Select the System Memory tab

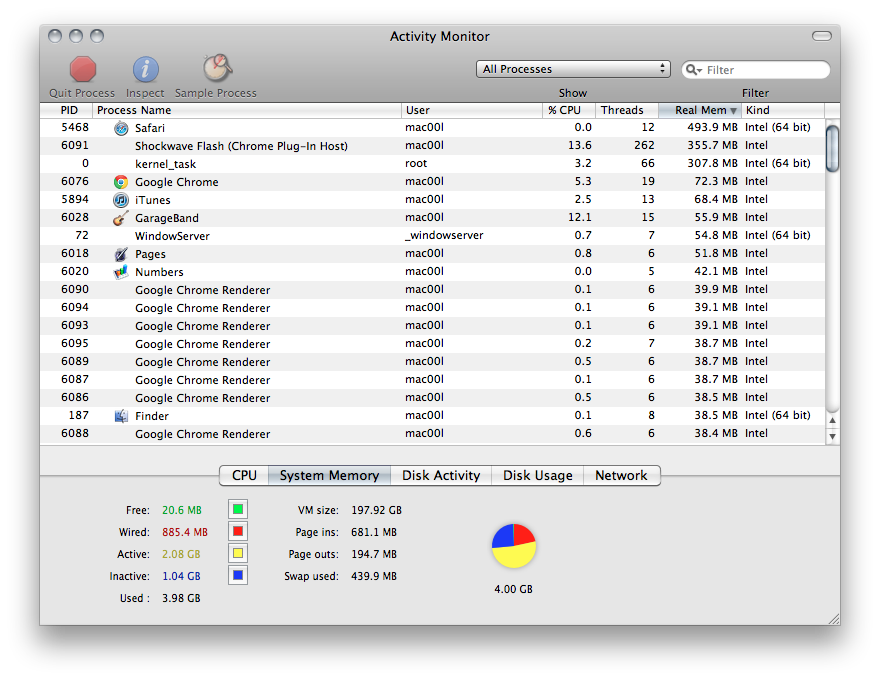329,475
